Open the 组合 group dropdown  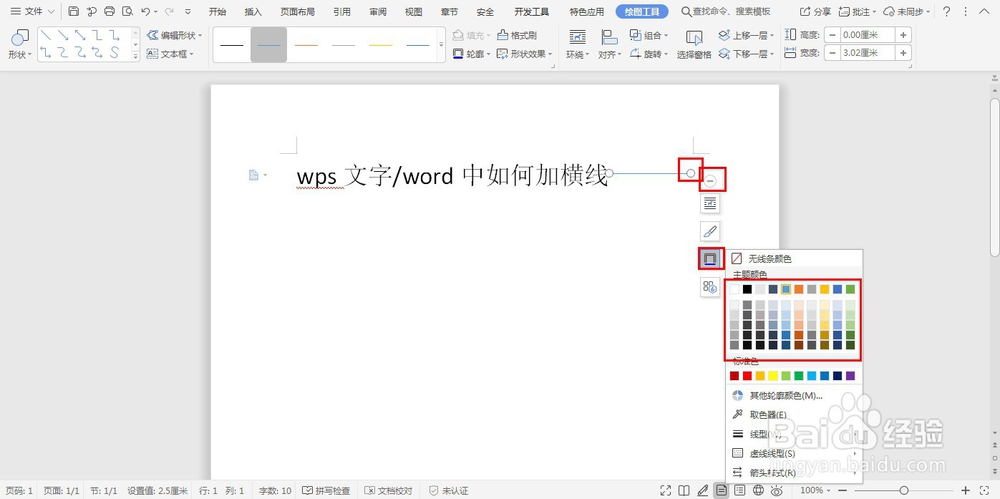(x=649, y=35)
